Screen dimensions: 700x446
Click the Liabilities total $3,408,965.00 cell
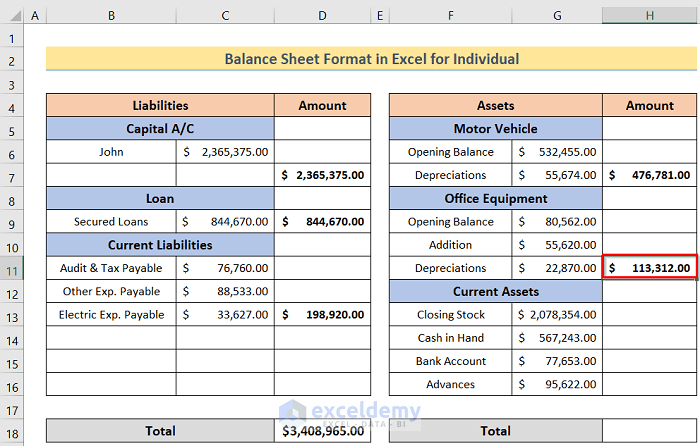pos(322,430)
